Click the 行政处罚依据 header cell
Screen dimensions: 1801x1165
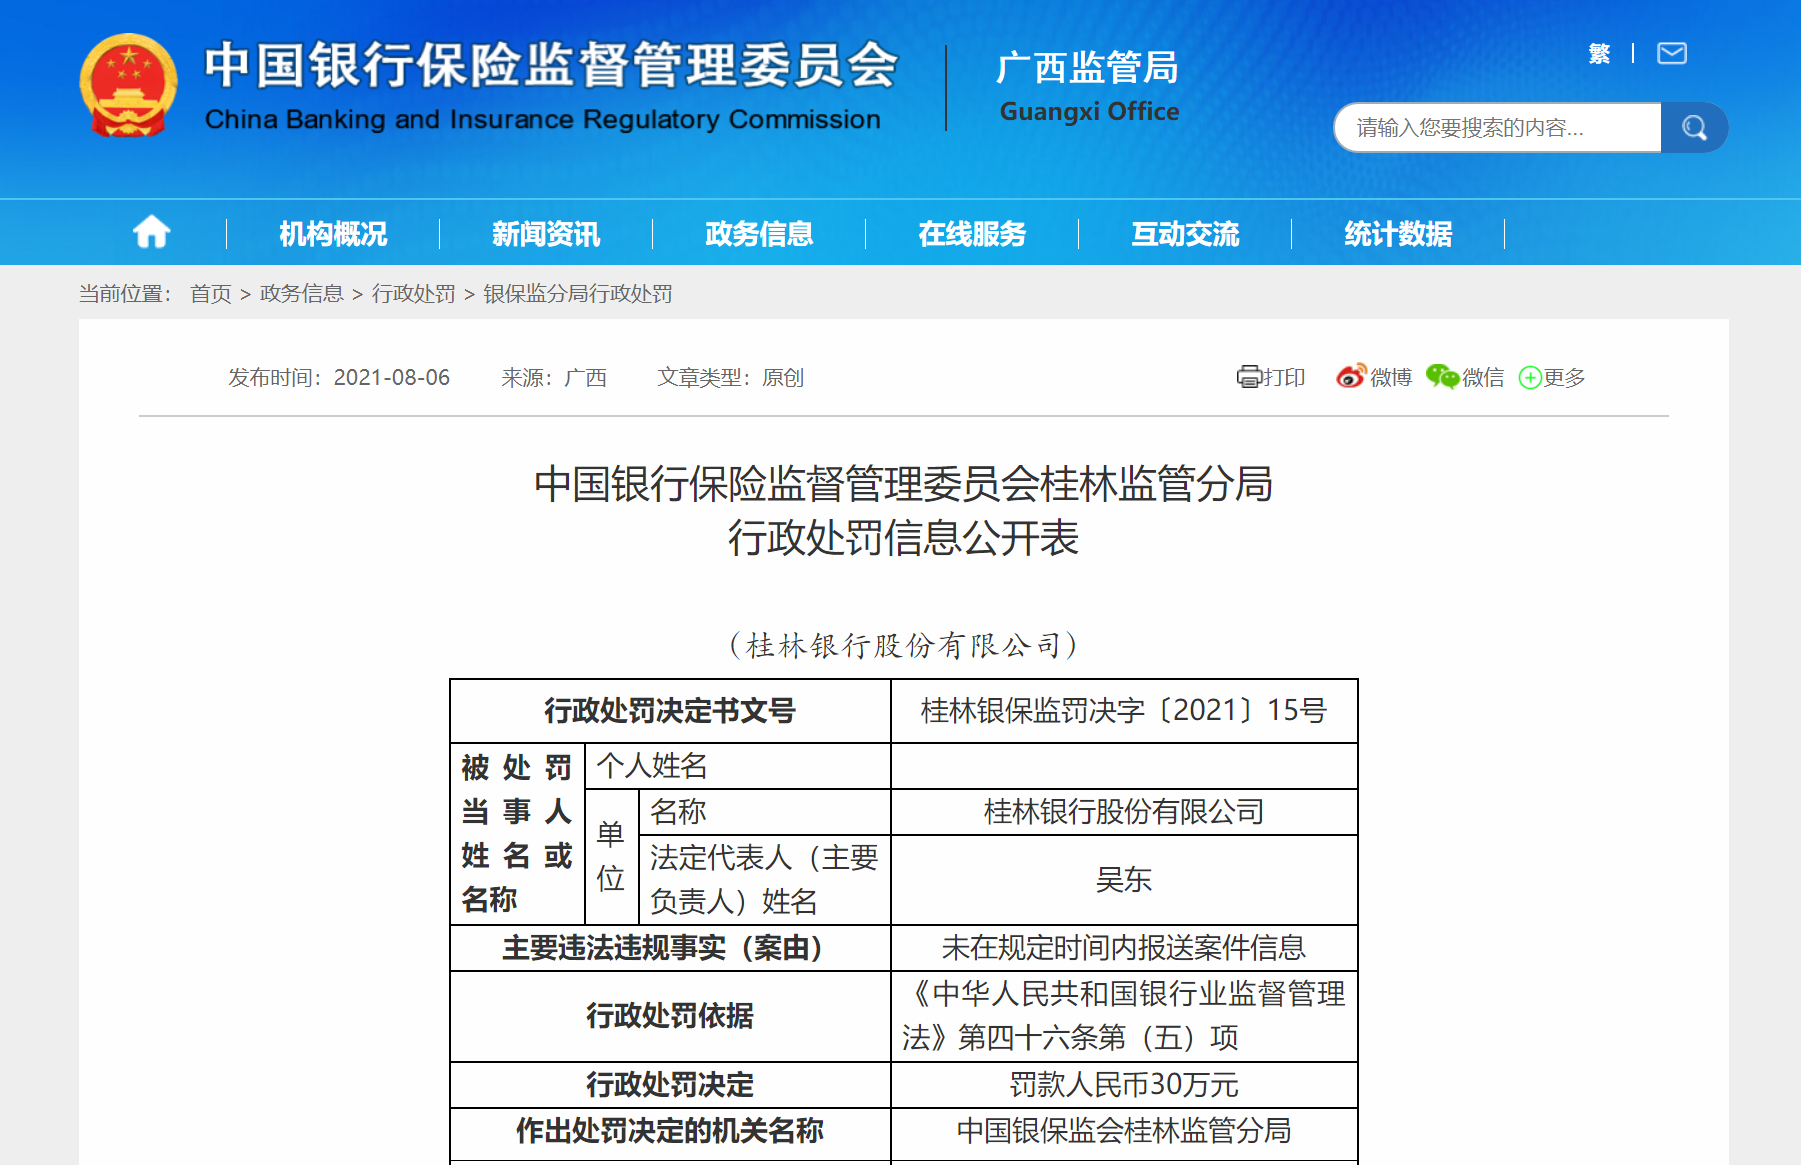tap(670, 1016)
